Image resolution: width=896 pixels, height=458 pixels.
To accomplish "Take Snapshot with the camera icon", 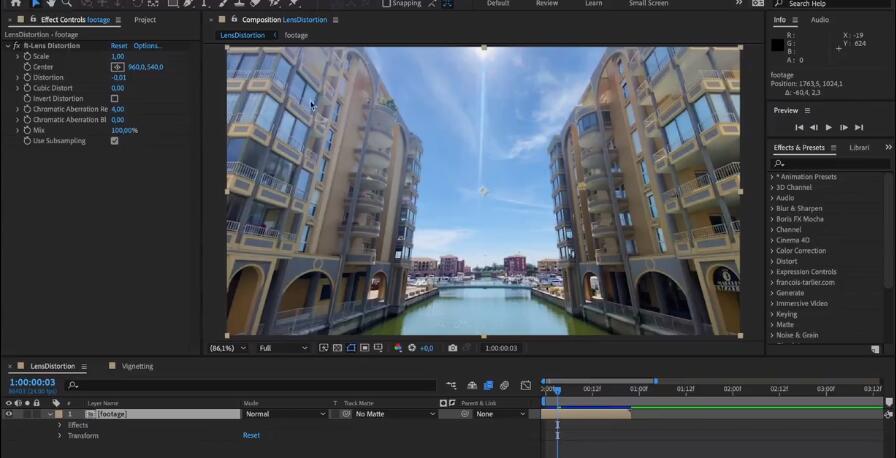I will [453, 348].
